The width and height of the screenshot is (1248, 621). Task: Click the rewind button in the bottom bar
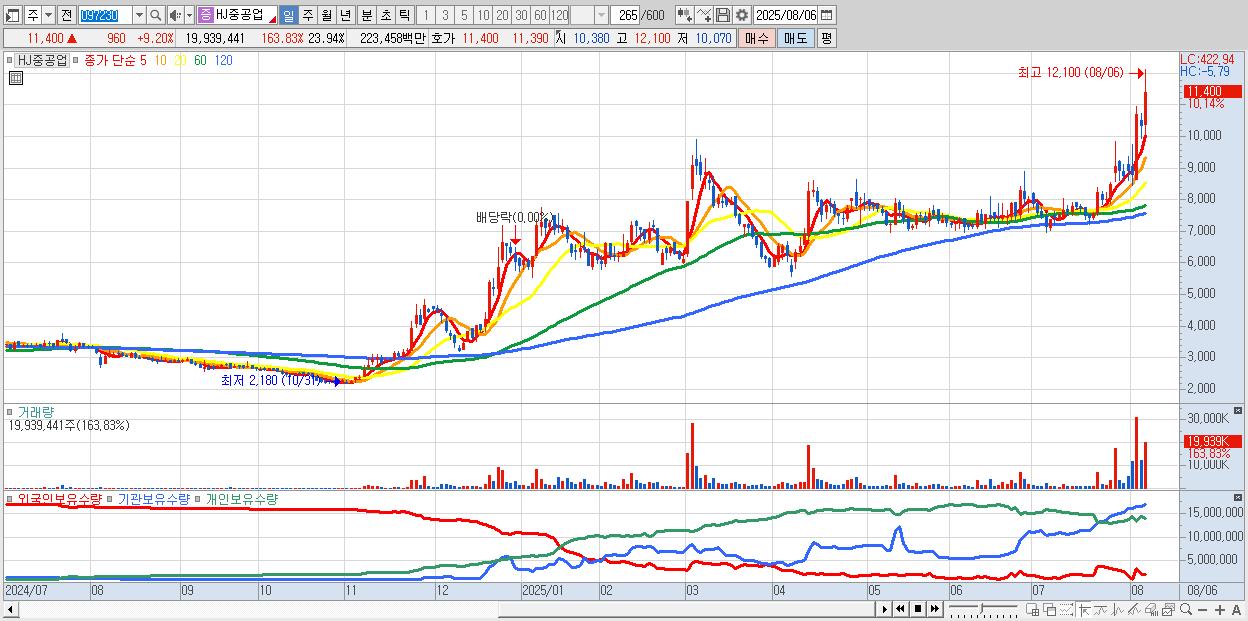coord(900,608)
